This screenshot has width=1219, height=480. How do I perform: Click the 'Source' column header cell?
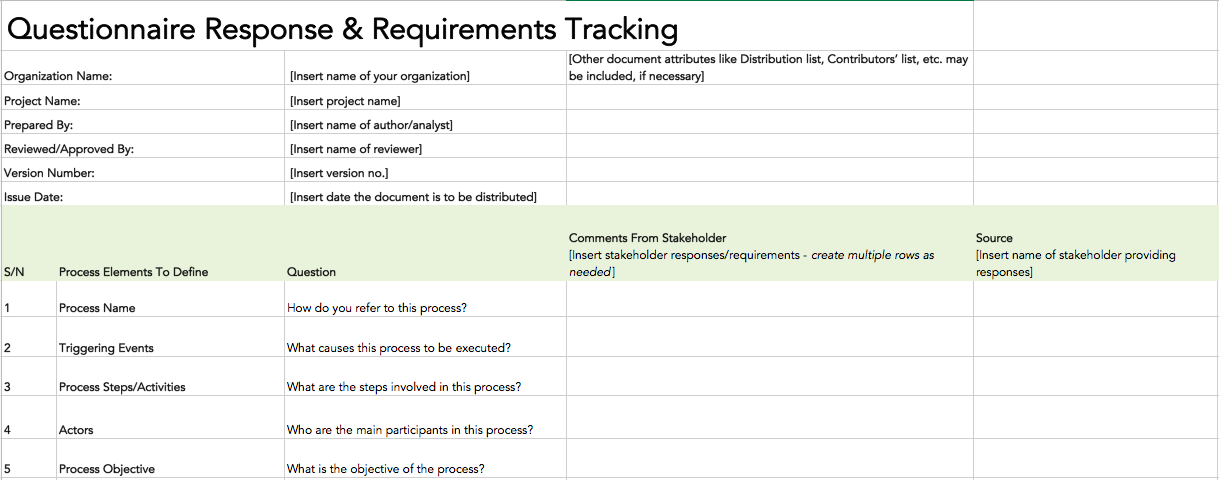(1096, 244)
